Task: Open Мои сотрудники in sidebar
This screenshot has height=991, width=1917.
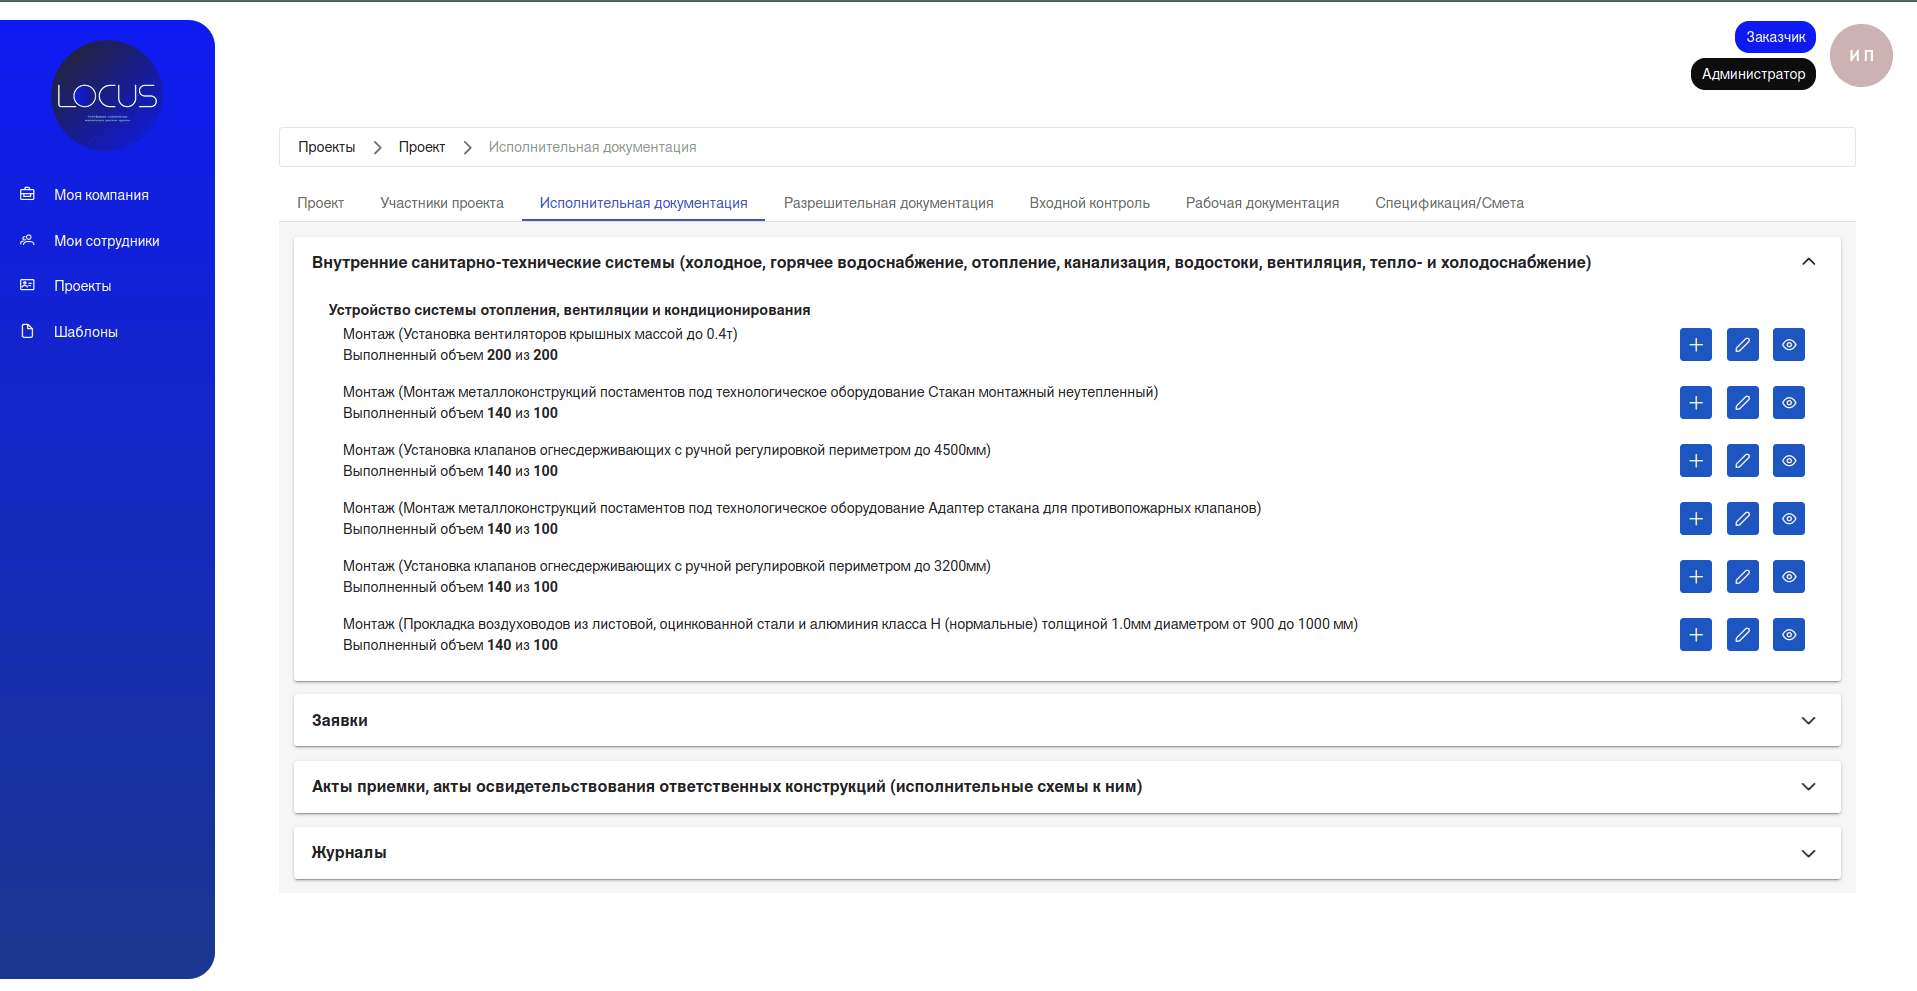Action: pyautogui.click(x=106, y=241)
